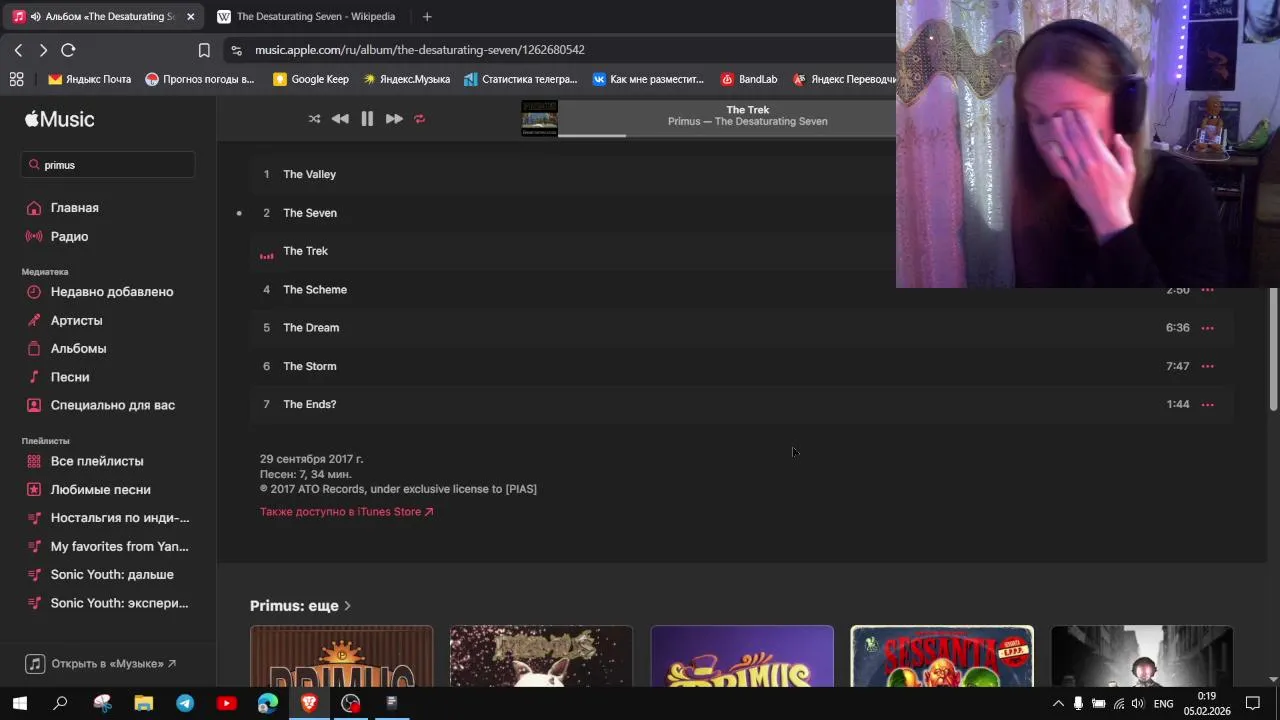Open Sessanta album cover thumbnail

[x=942, y=656]
